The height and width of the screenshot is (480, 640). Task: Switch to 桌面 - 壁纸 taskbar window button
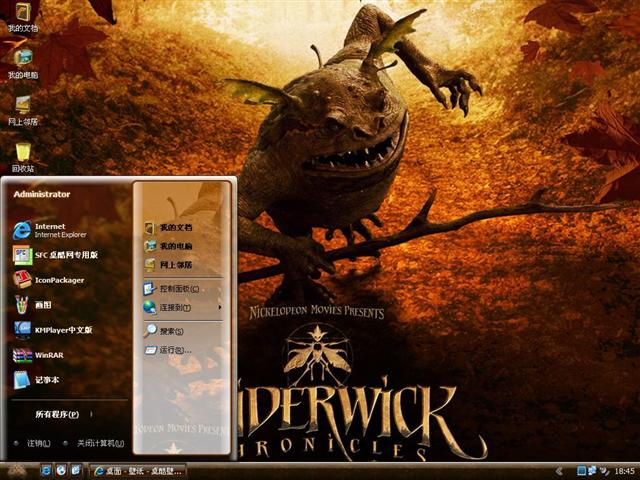click(138, 471)
